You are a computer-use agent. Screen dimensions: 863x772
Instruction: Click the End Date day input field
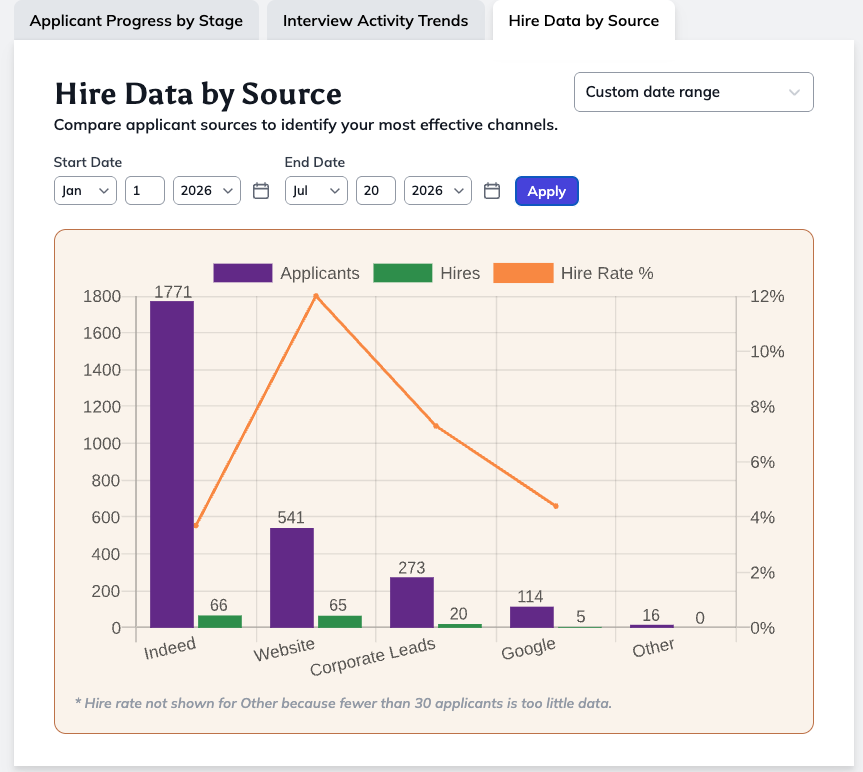(376, 190)
